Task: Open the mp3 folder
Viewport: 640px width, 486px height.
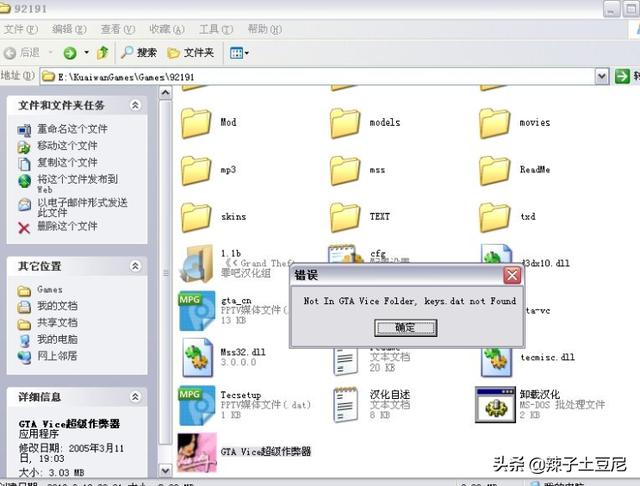Action: tap(196, 170)
